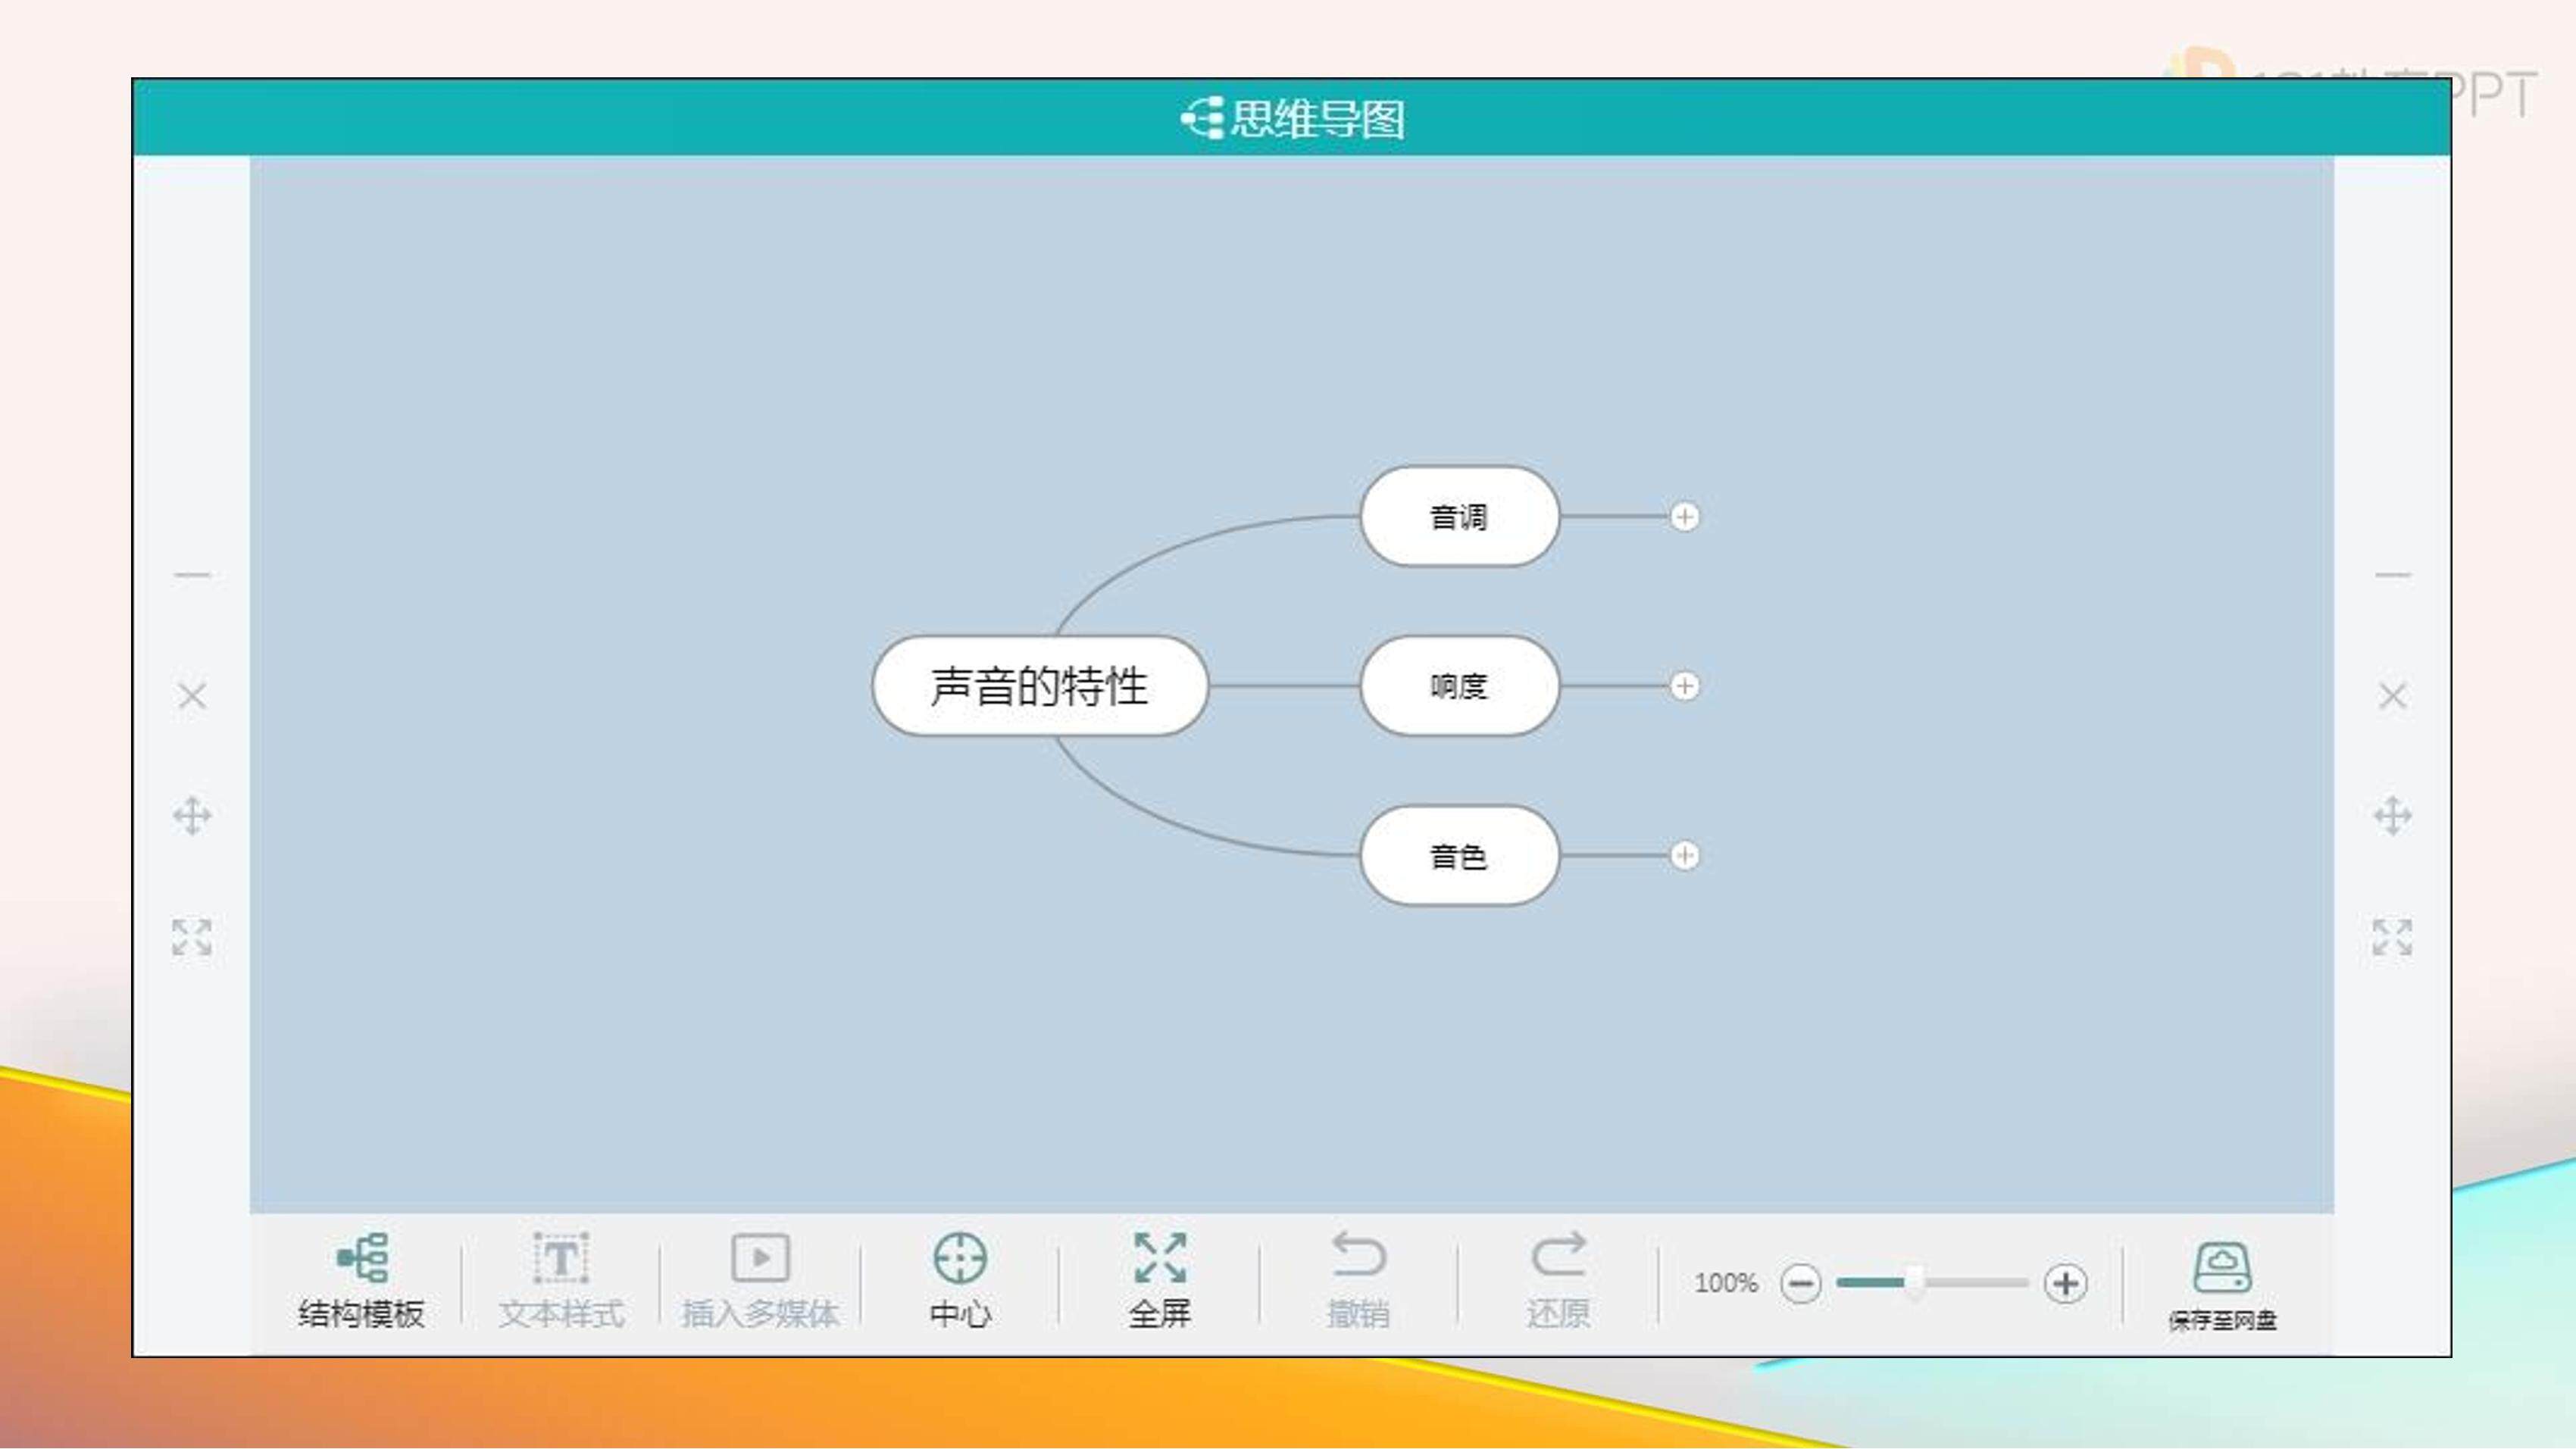Redo with the 还原 button
This screenshot has height=1449, width=2576.
click(x=1558, y=1281)
